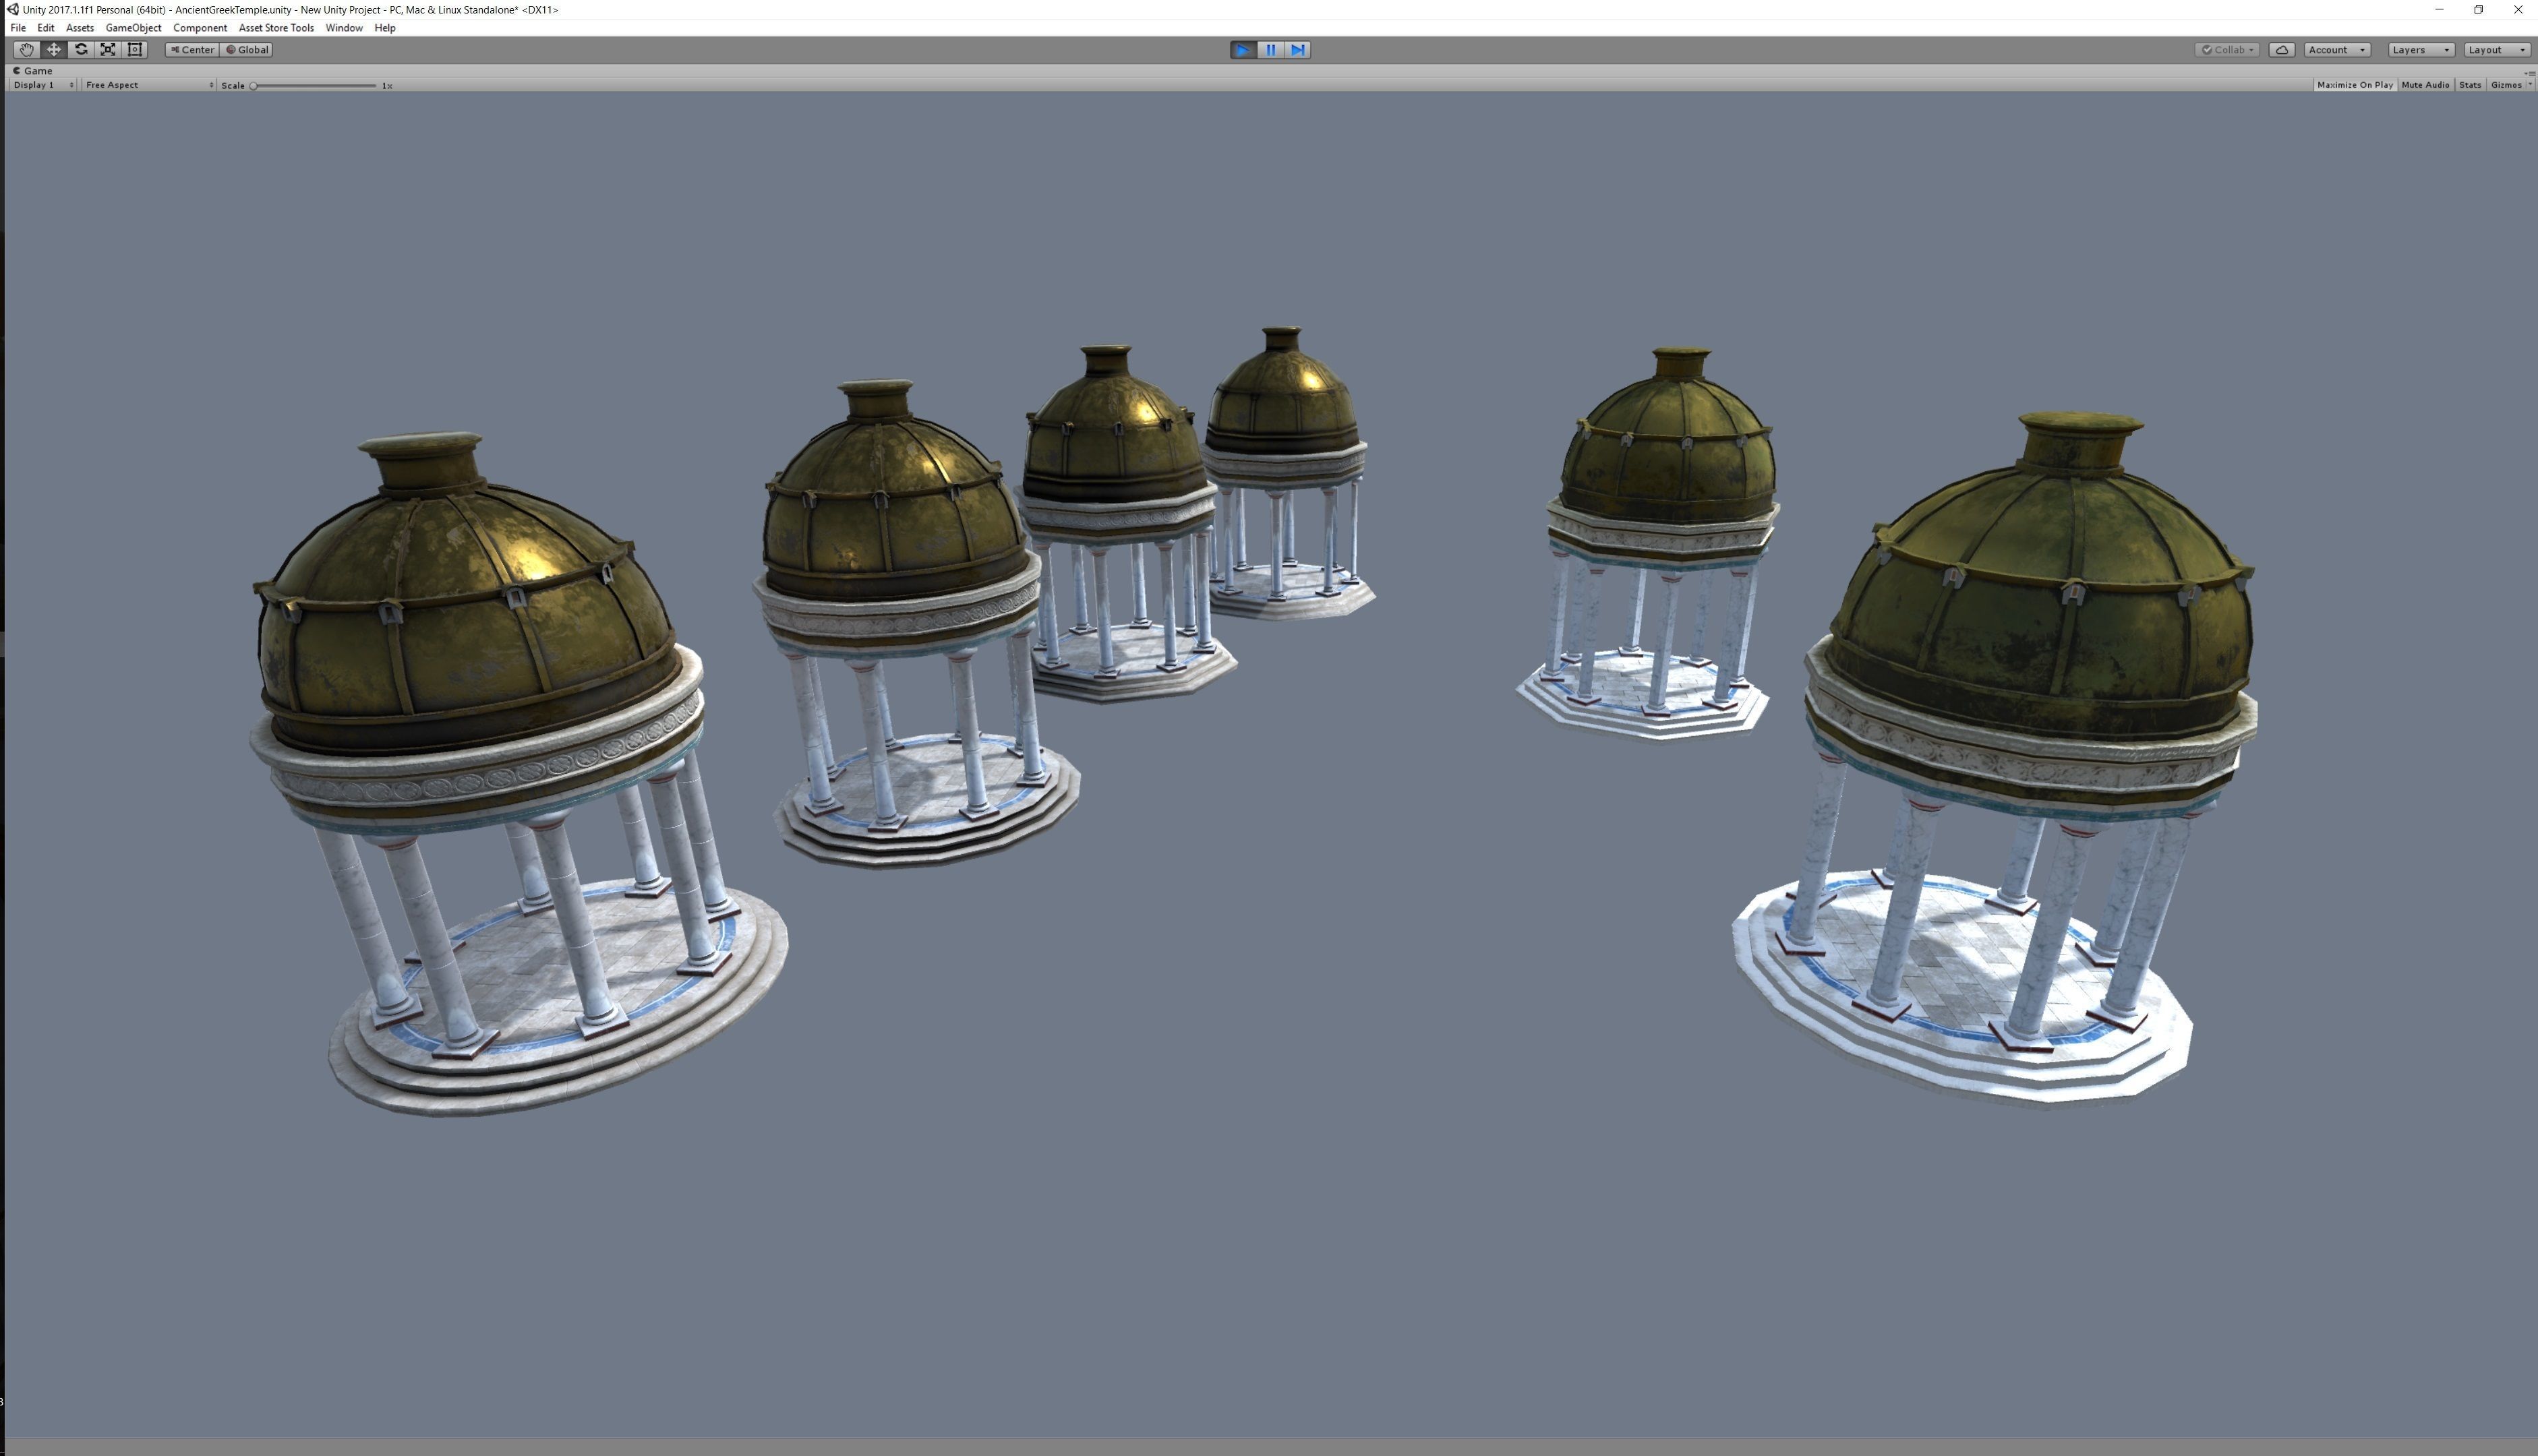Open the GameObject menu
The height and width of the screenshot is (1456, 2538).
[x=133, y=28]
